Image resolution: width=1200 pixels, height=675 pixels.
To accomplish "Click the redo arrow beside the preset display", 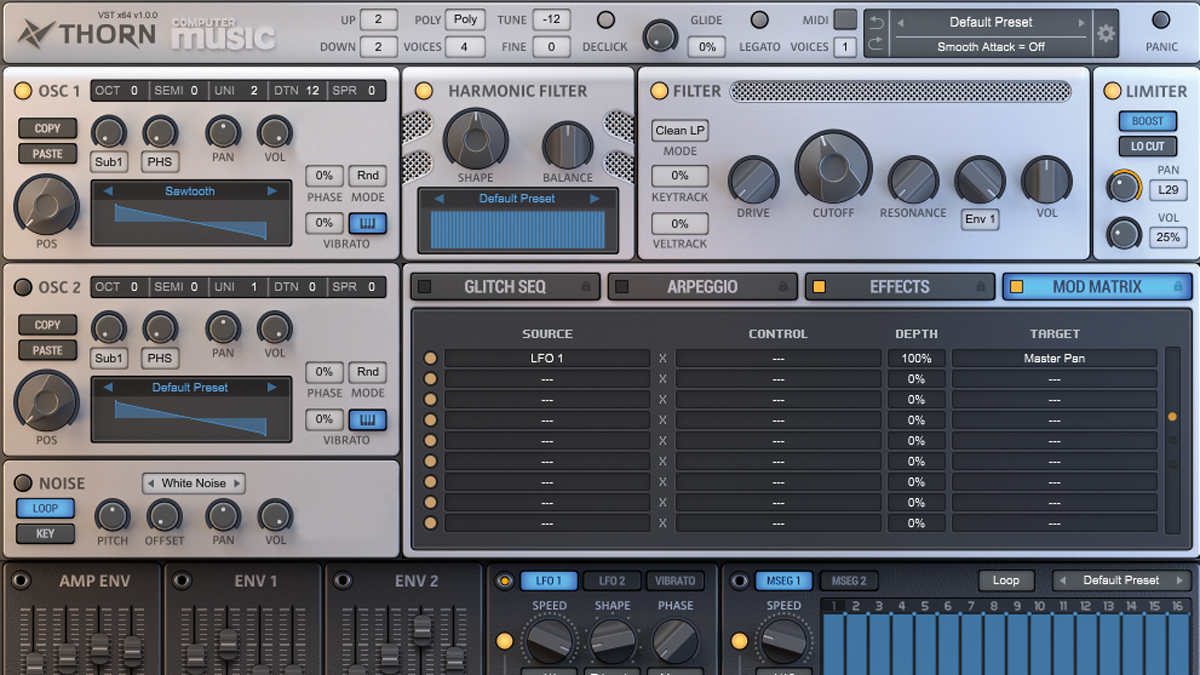I will (877, 43).
